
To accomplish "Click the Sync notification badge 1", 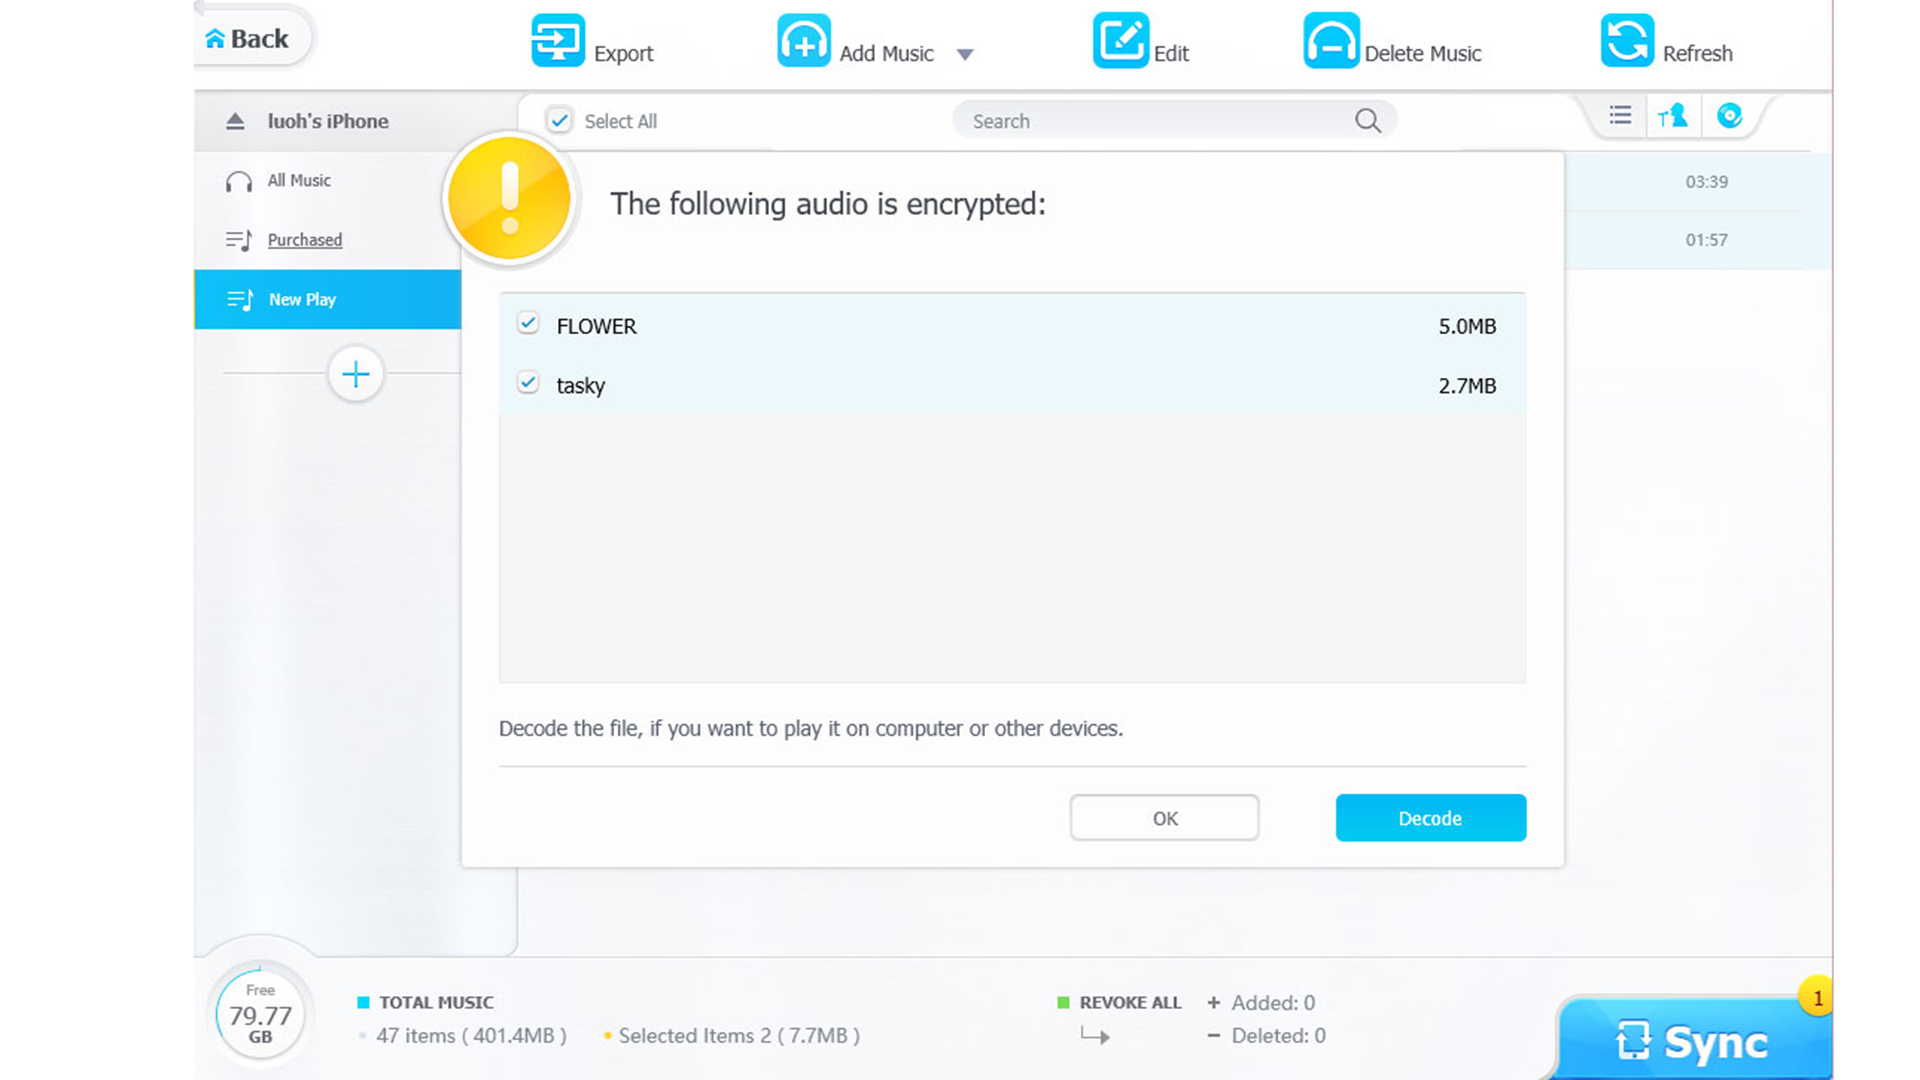I will tap(1816, 998).
